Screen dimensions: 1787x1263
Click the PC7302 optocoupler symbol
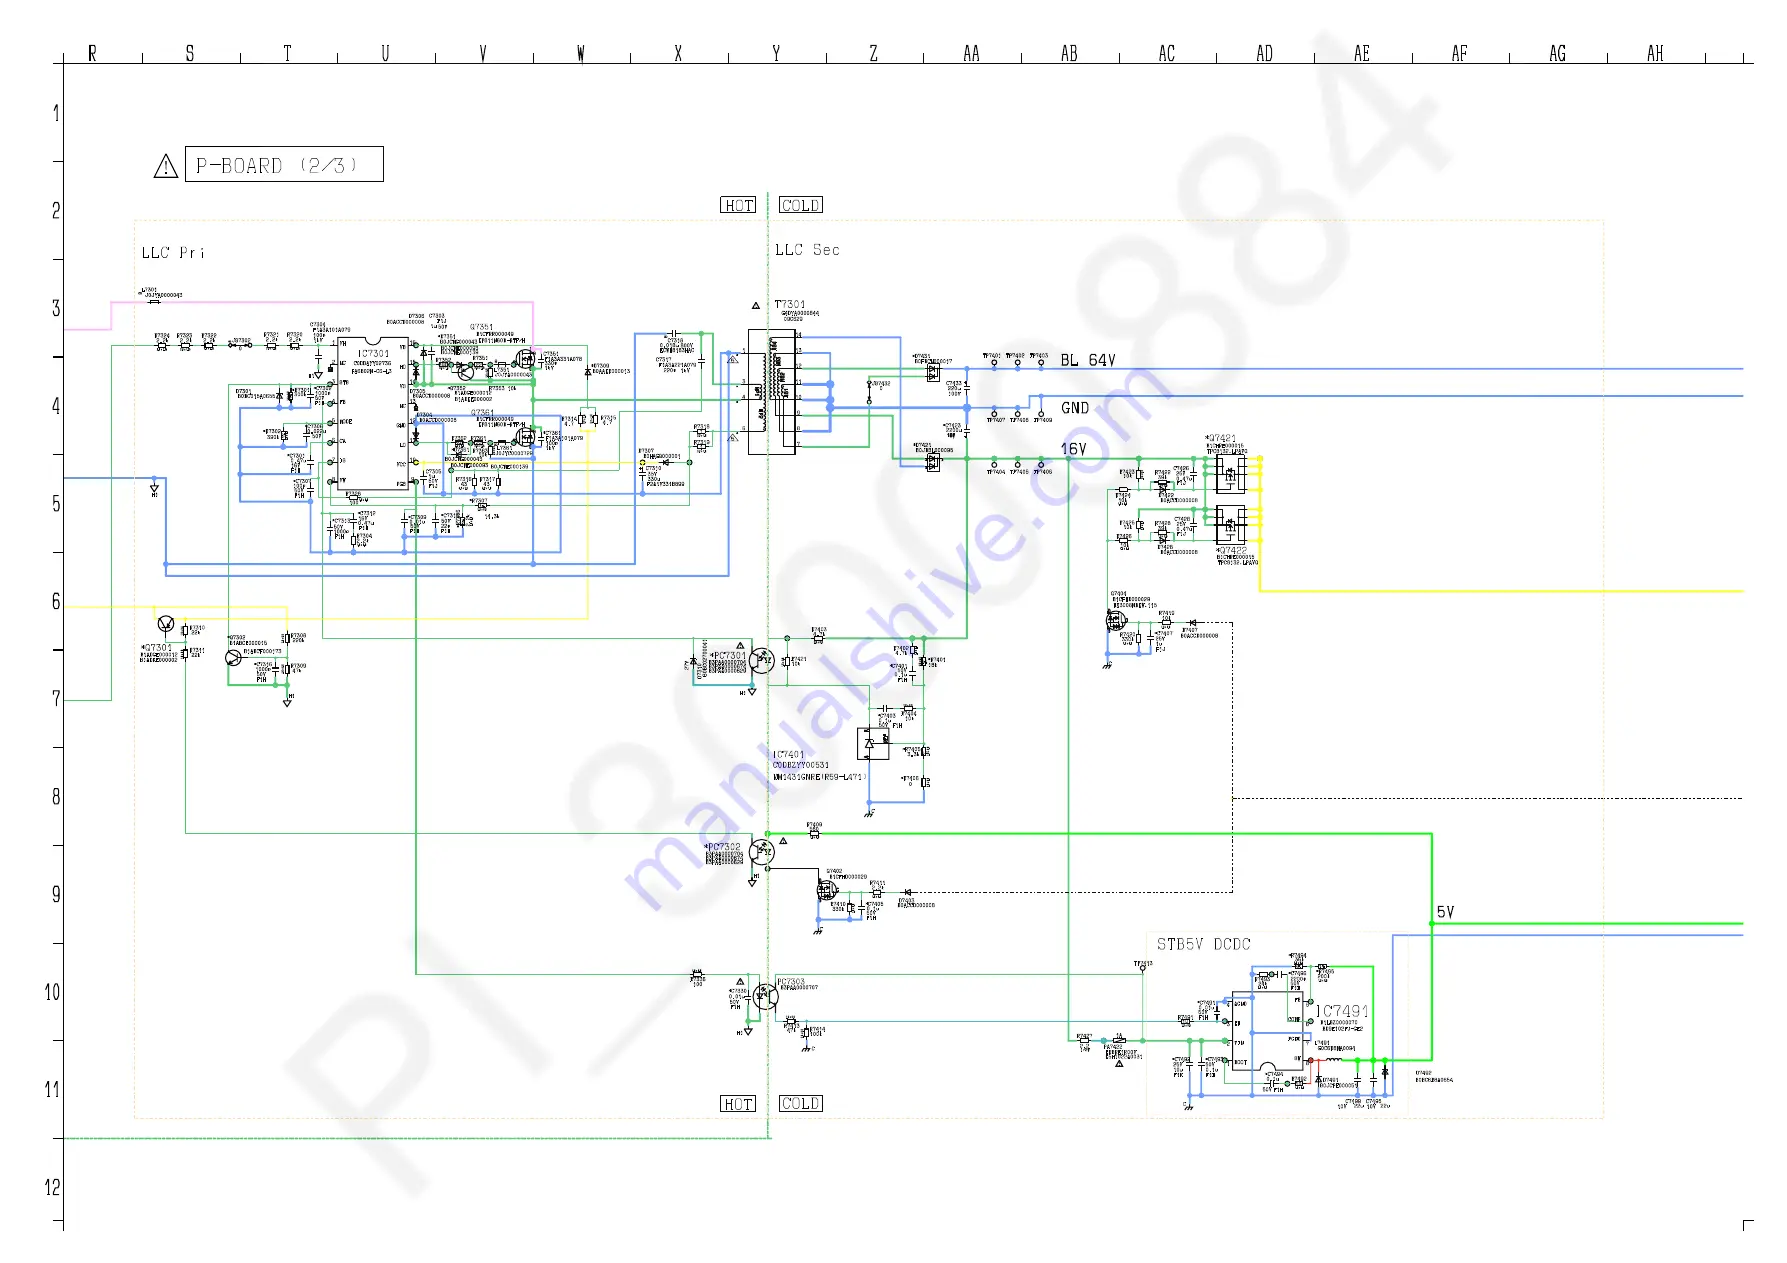(x=762, y=852)
